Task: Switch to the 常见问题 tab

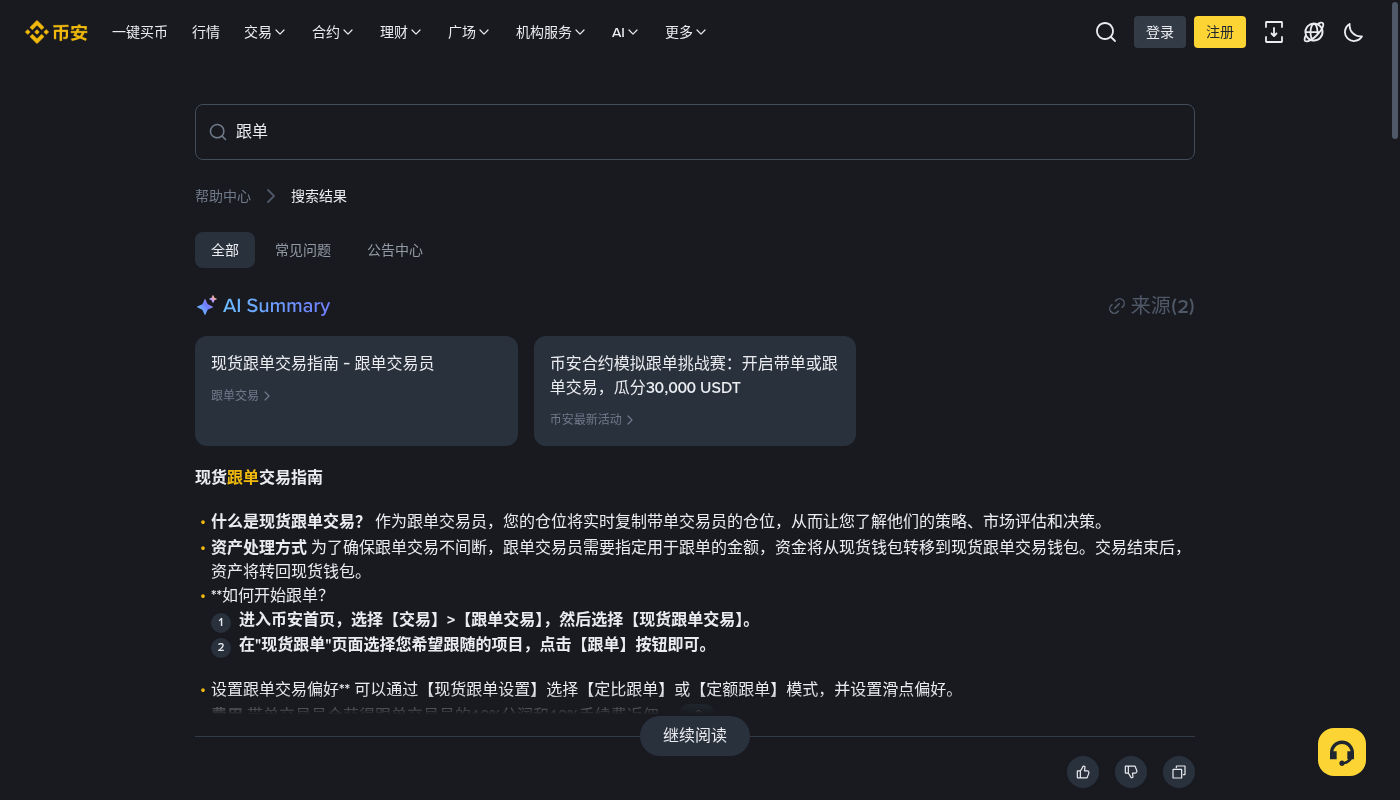Action: [x=303, y=250]
